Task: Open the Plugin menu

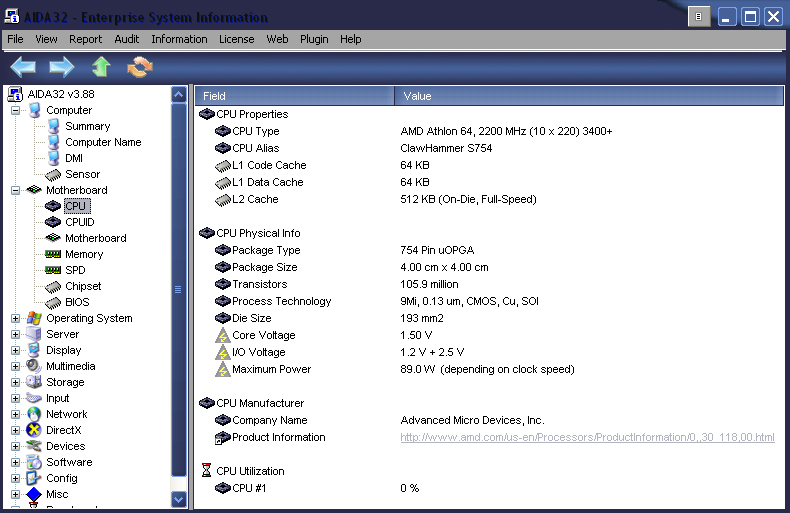Action: click(x=314, y=39)
